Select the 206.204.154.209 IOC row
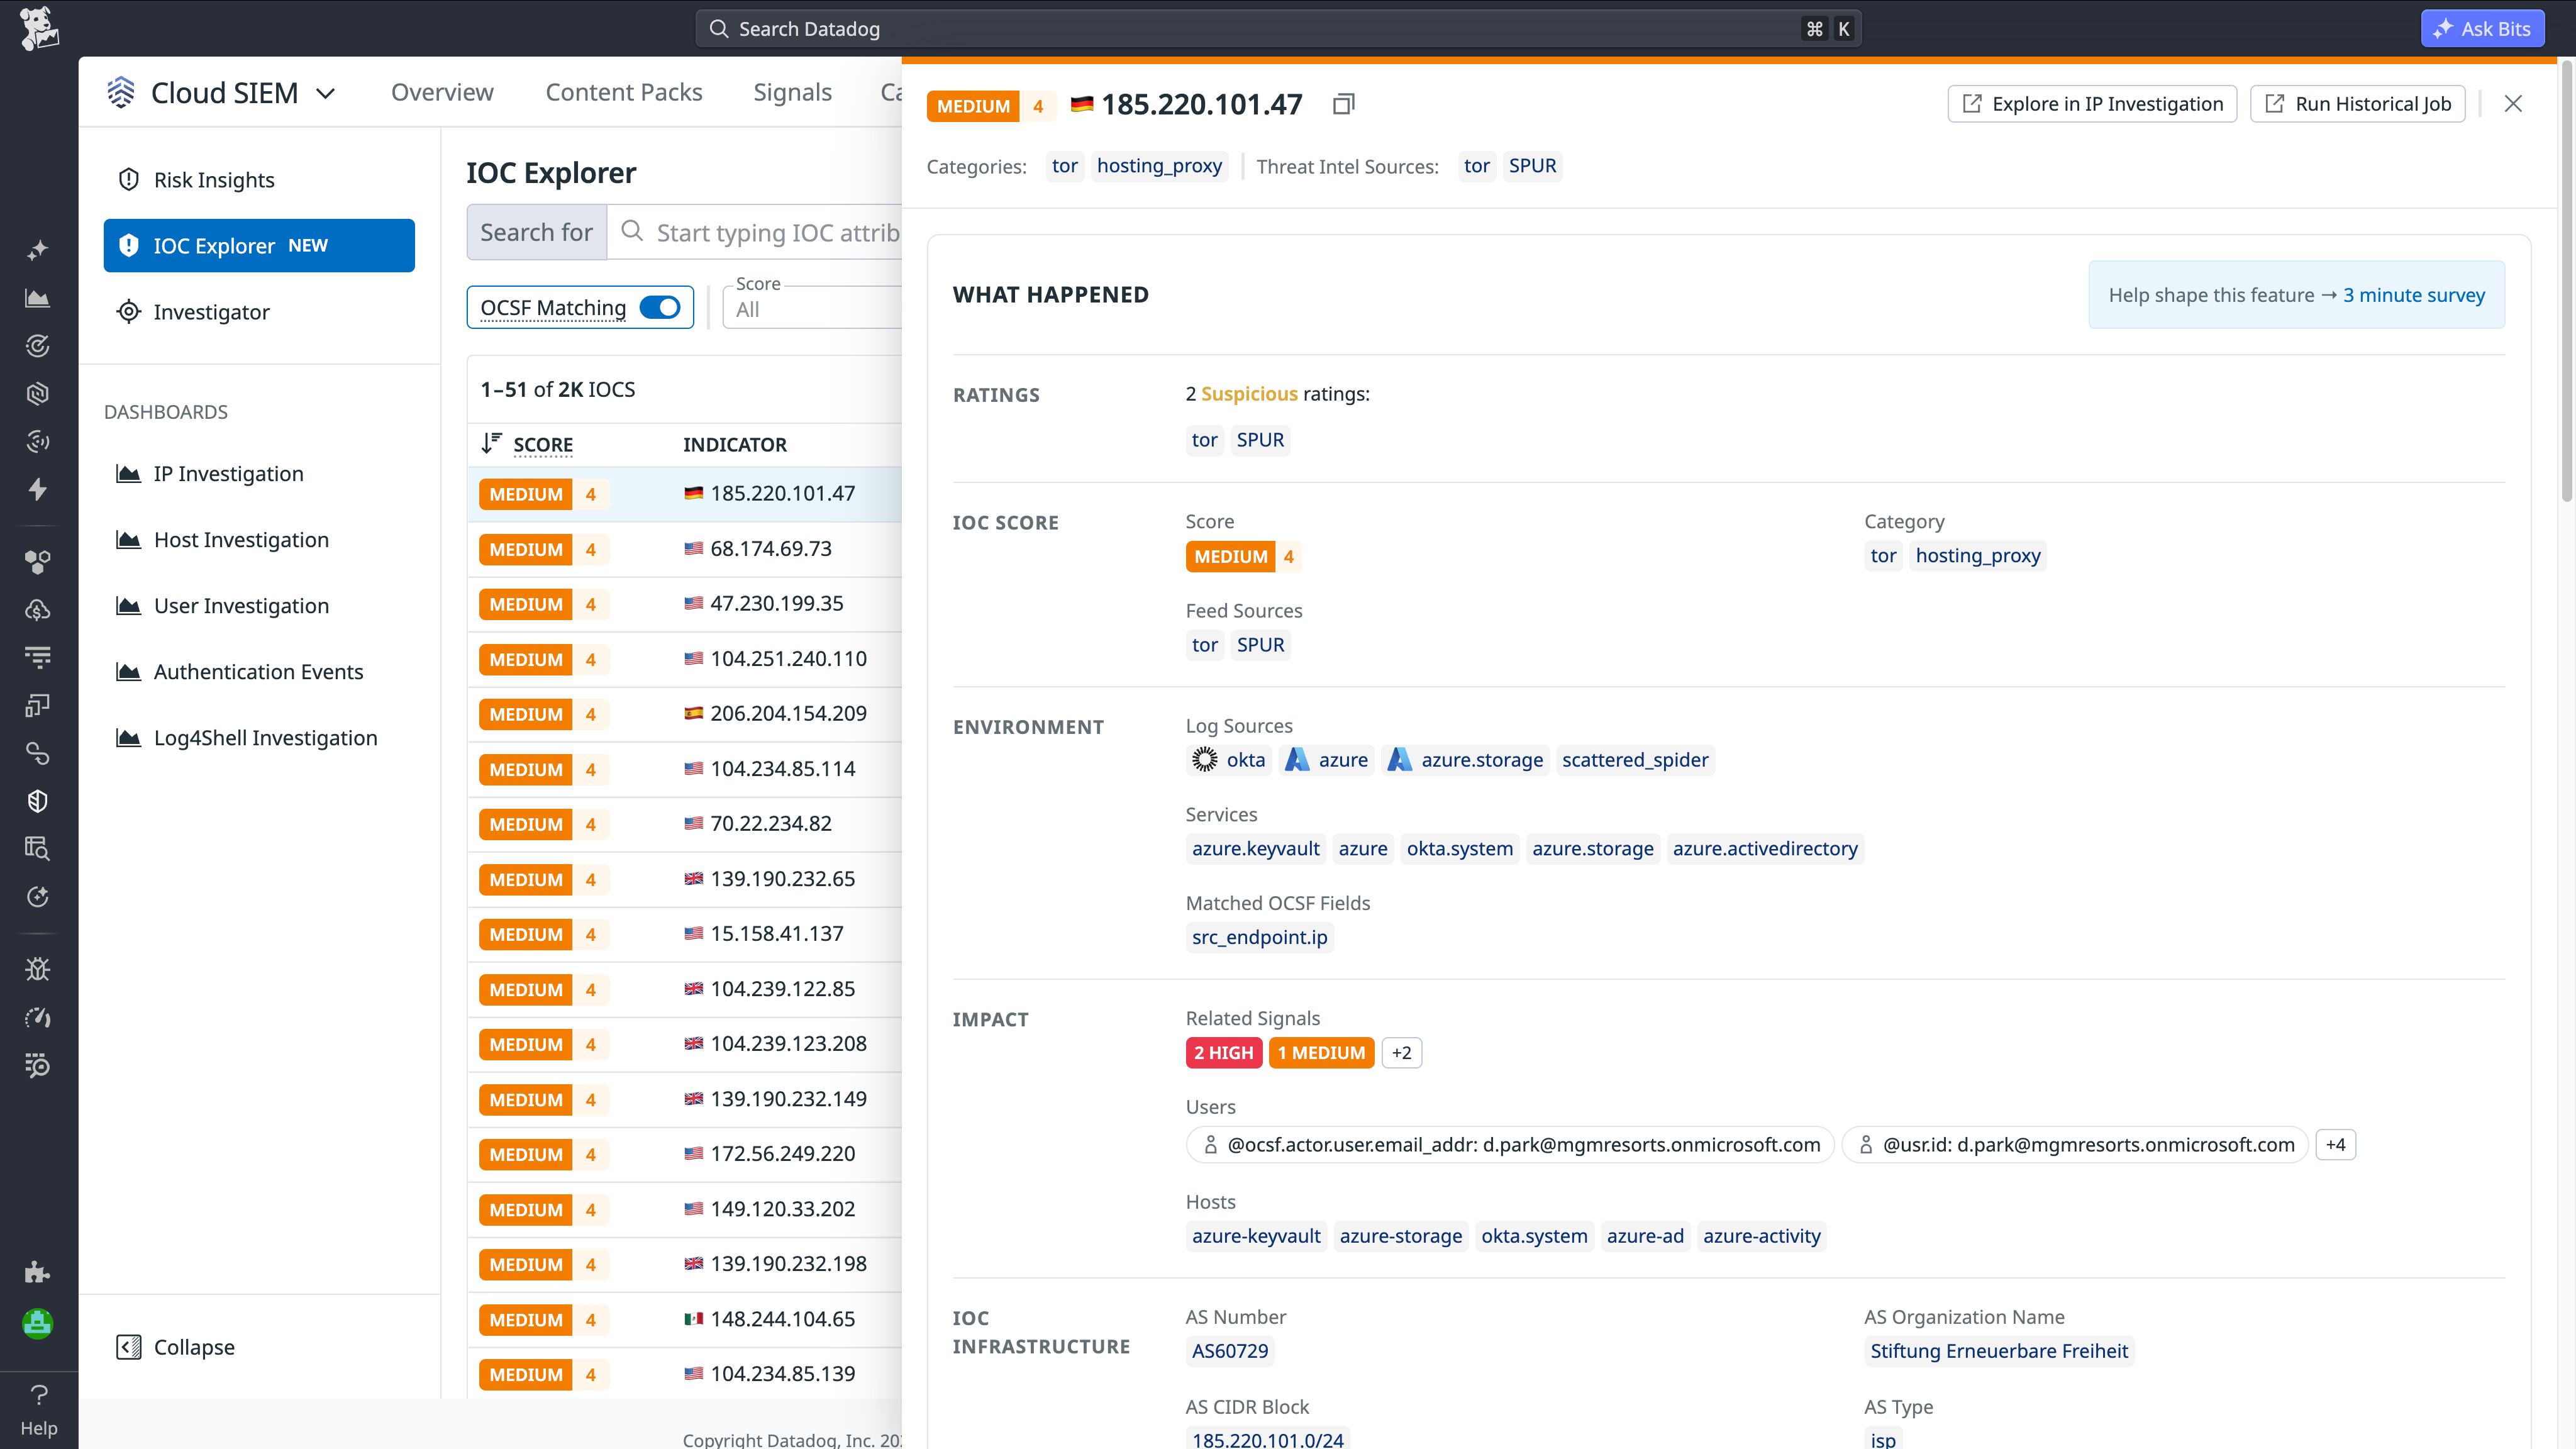 685,714
